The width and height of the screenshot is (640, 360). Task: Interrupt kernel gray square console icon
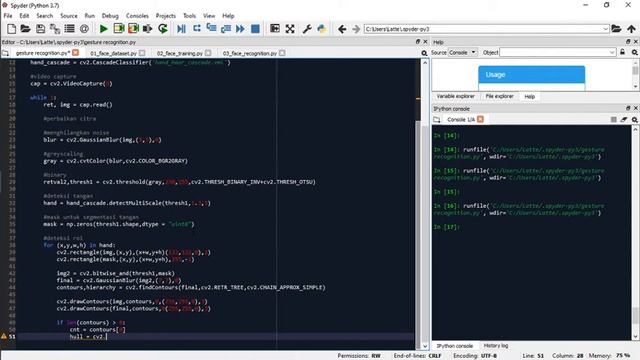click(x=613, y=120)
